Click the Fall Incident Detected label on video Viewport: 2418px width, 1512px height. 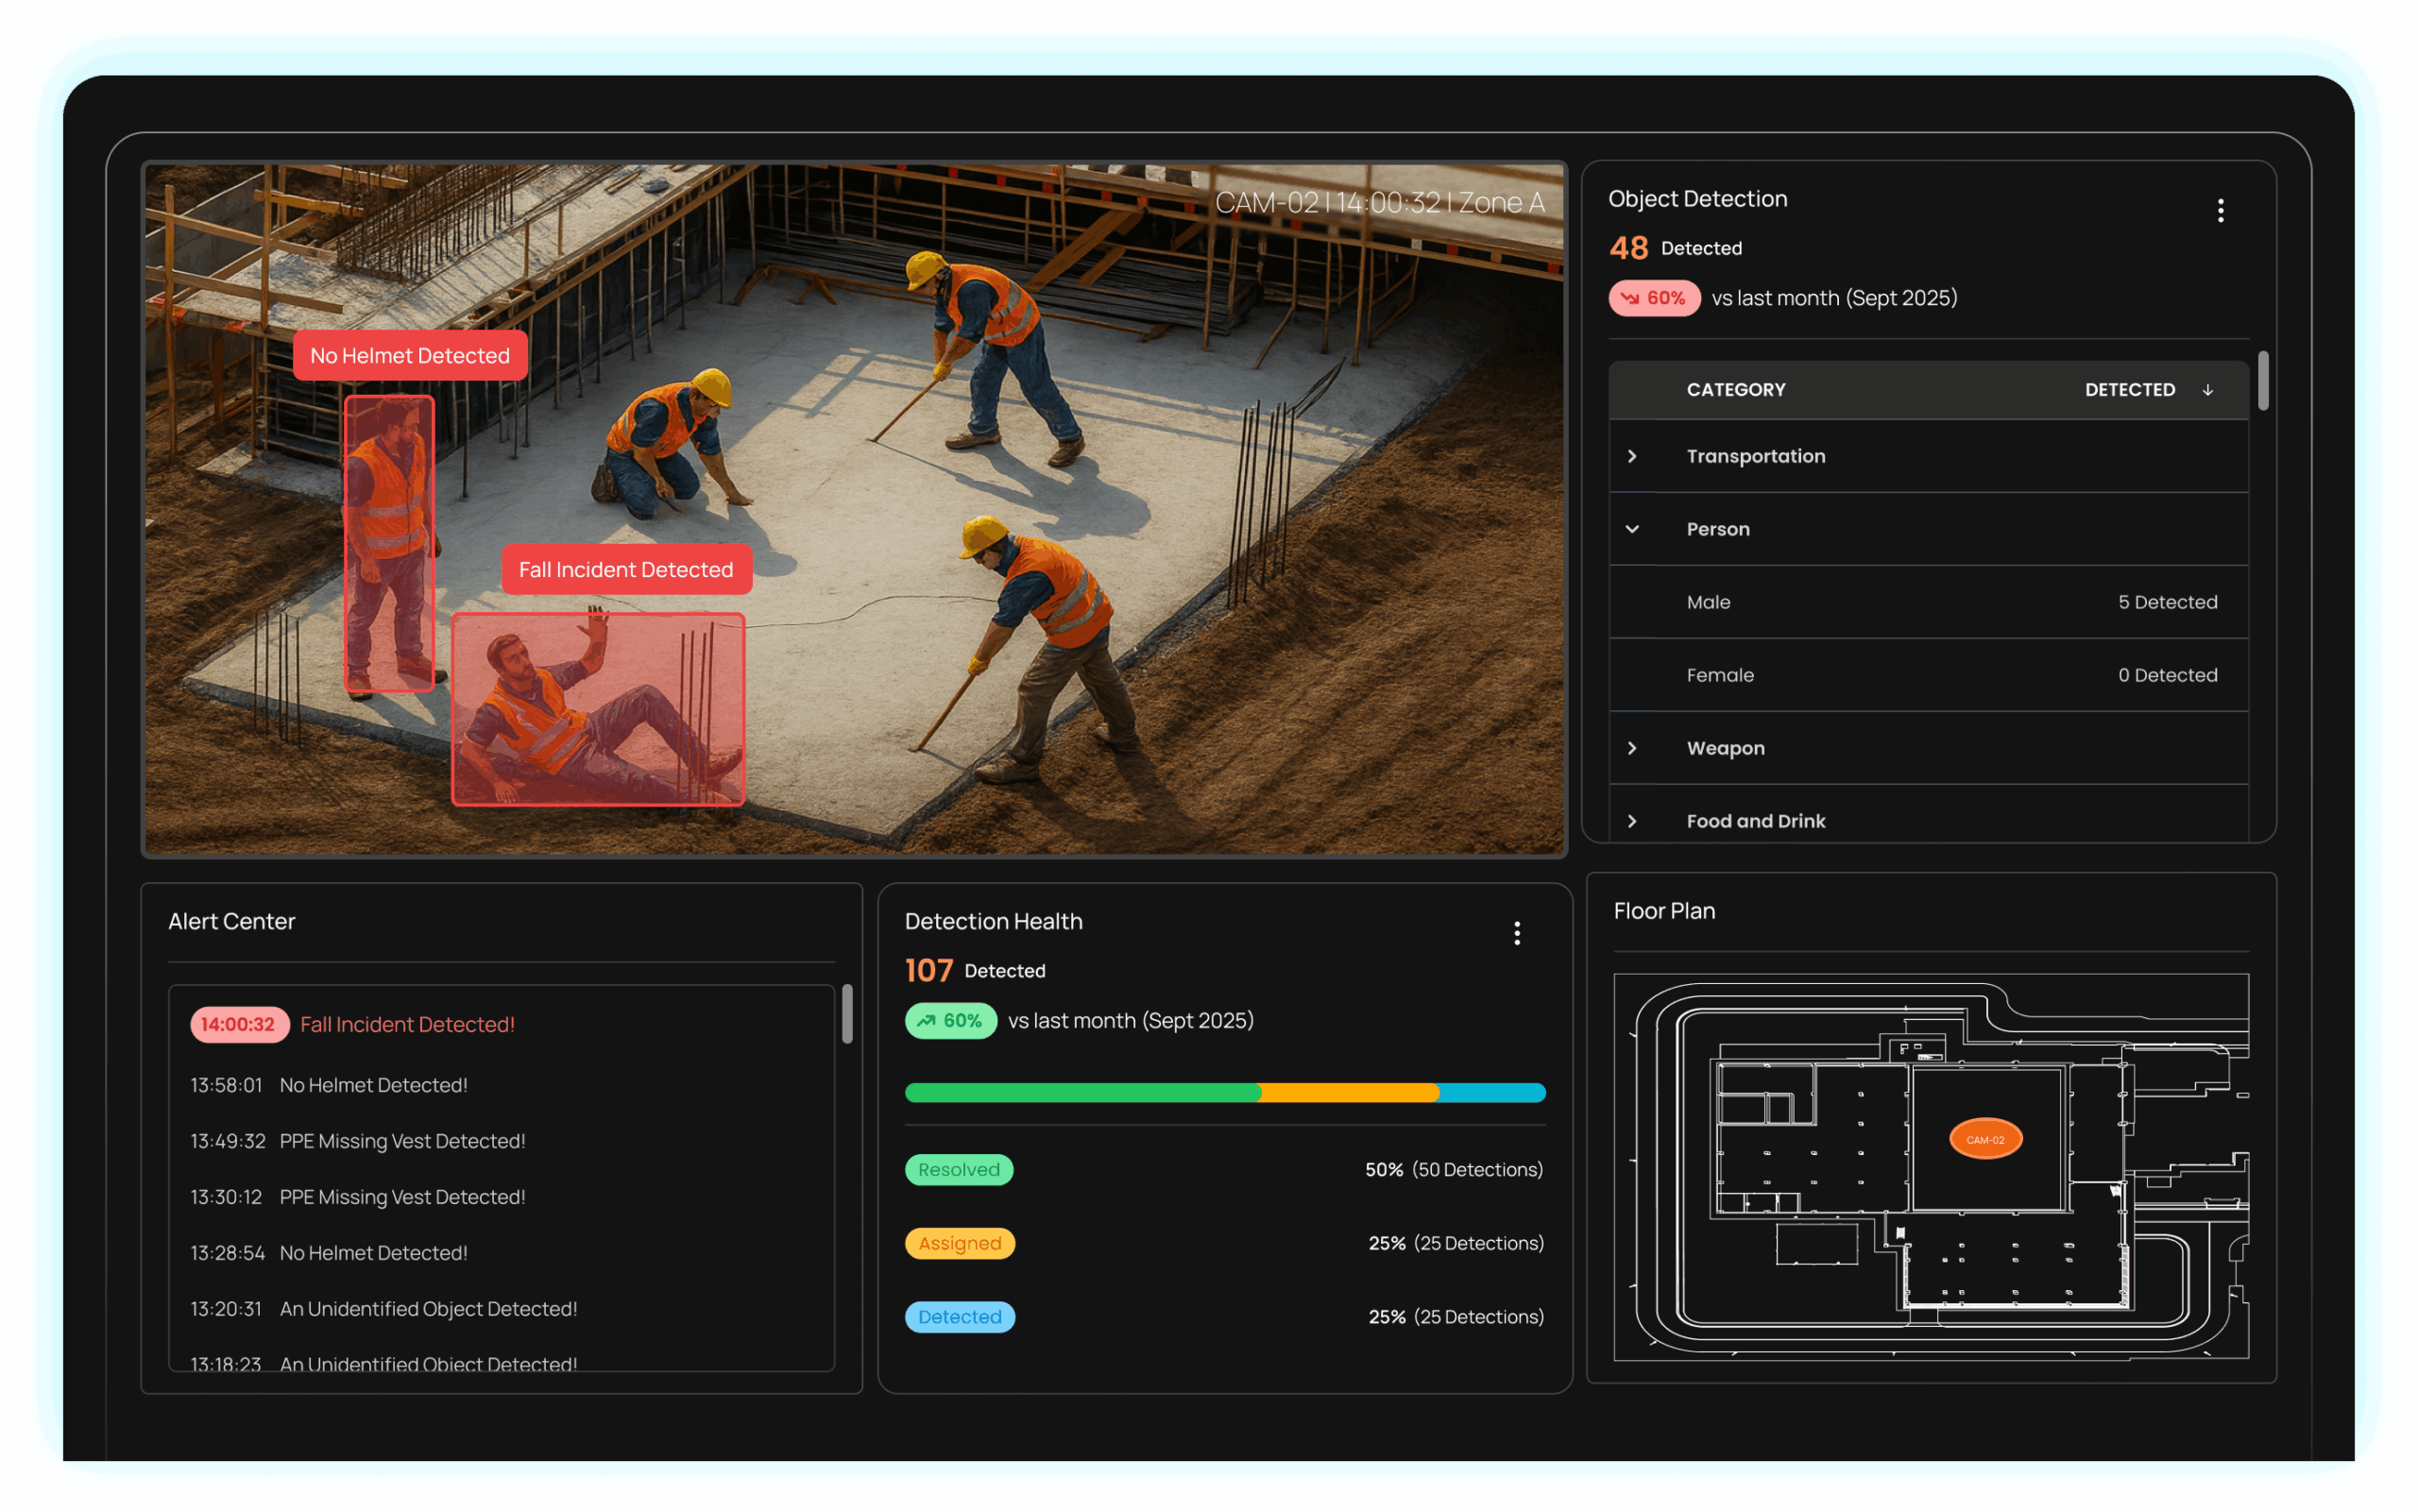click(626, 570)
